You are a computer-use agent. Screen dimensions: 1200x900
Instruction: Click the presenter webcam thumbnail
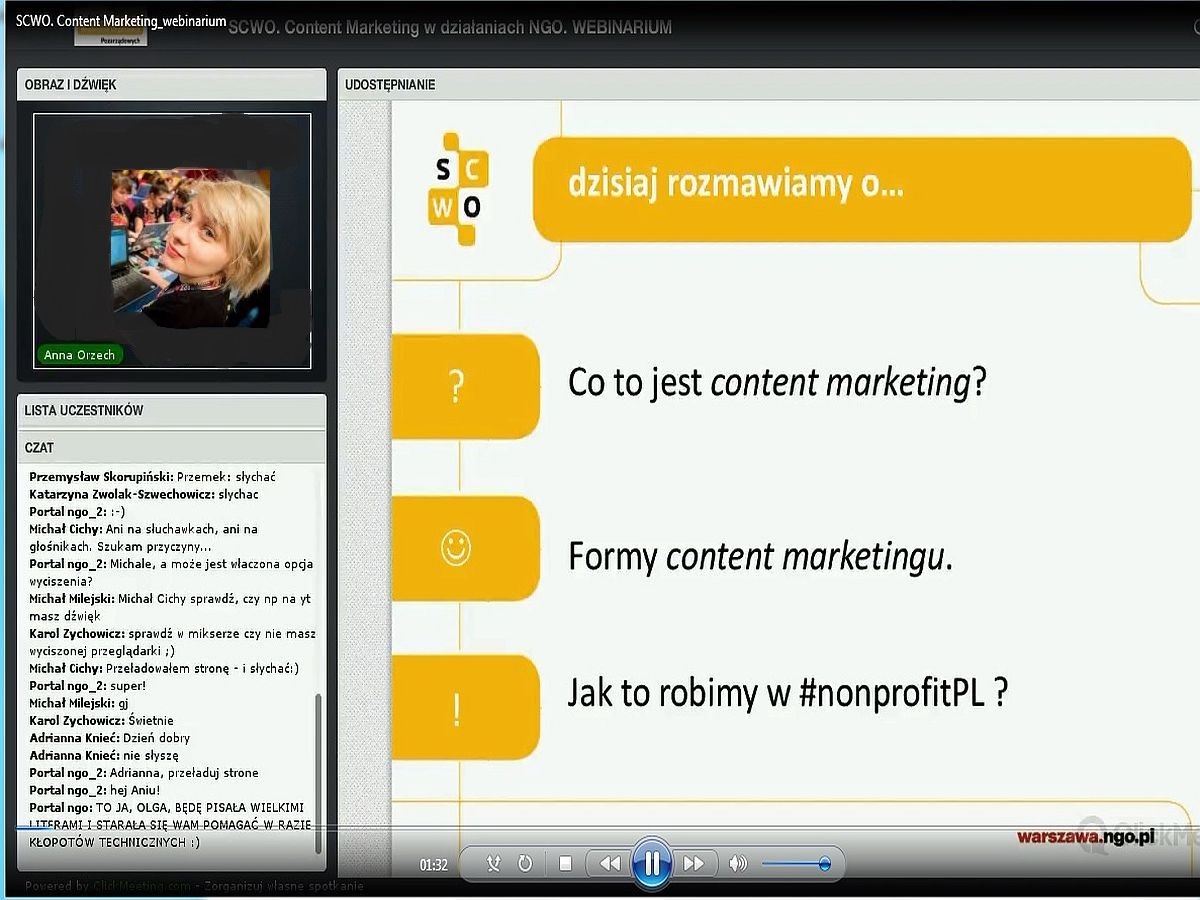pos(190,248)
